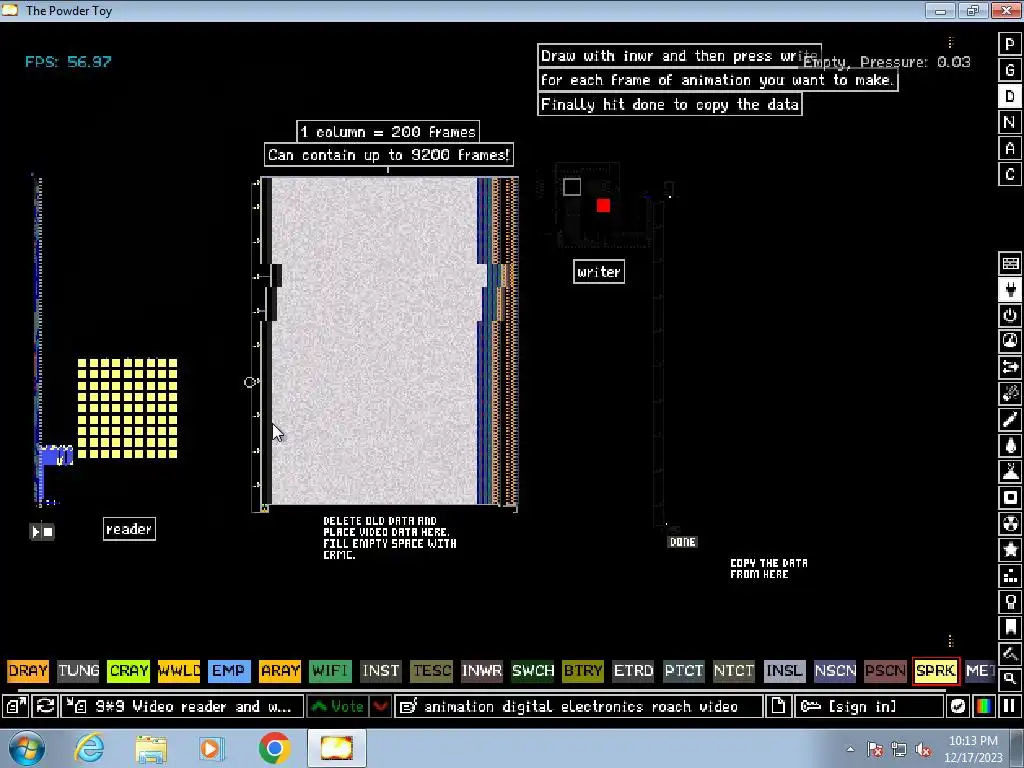Select the WIFI element
The width and height of the screenshot is (1024, 768).
point(330,671)
